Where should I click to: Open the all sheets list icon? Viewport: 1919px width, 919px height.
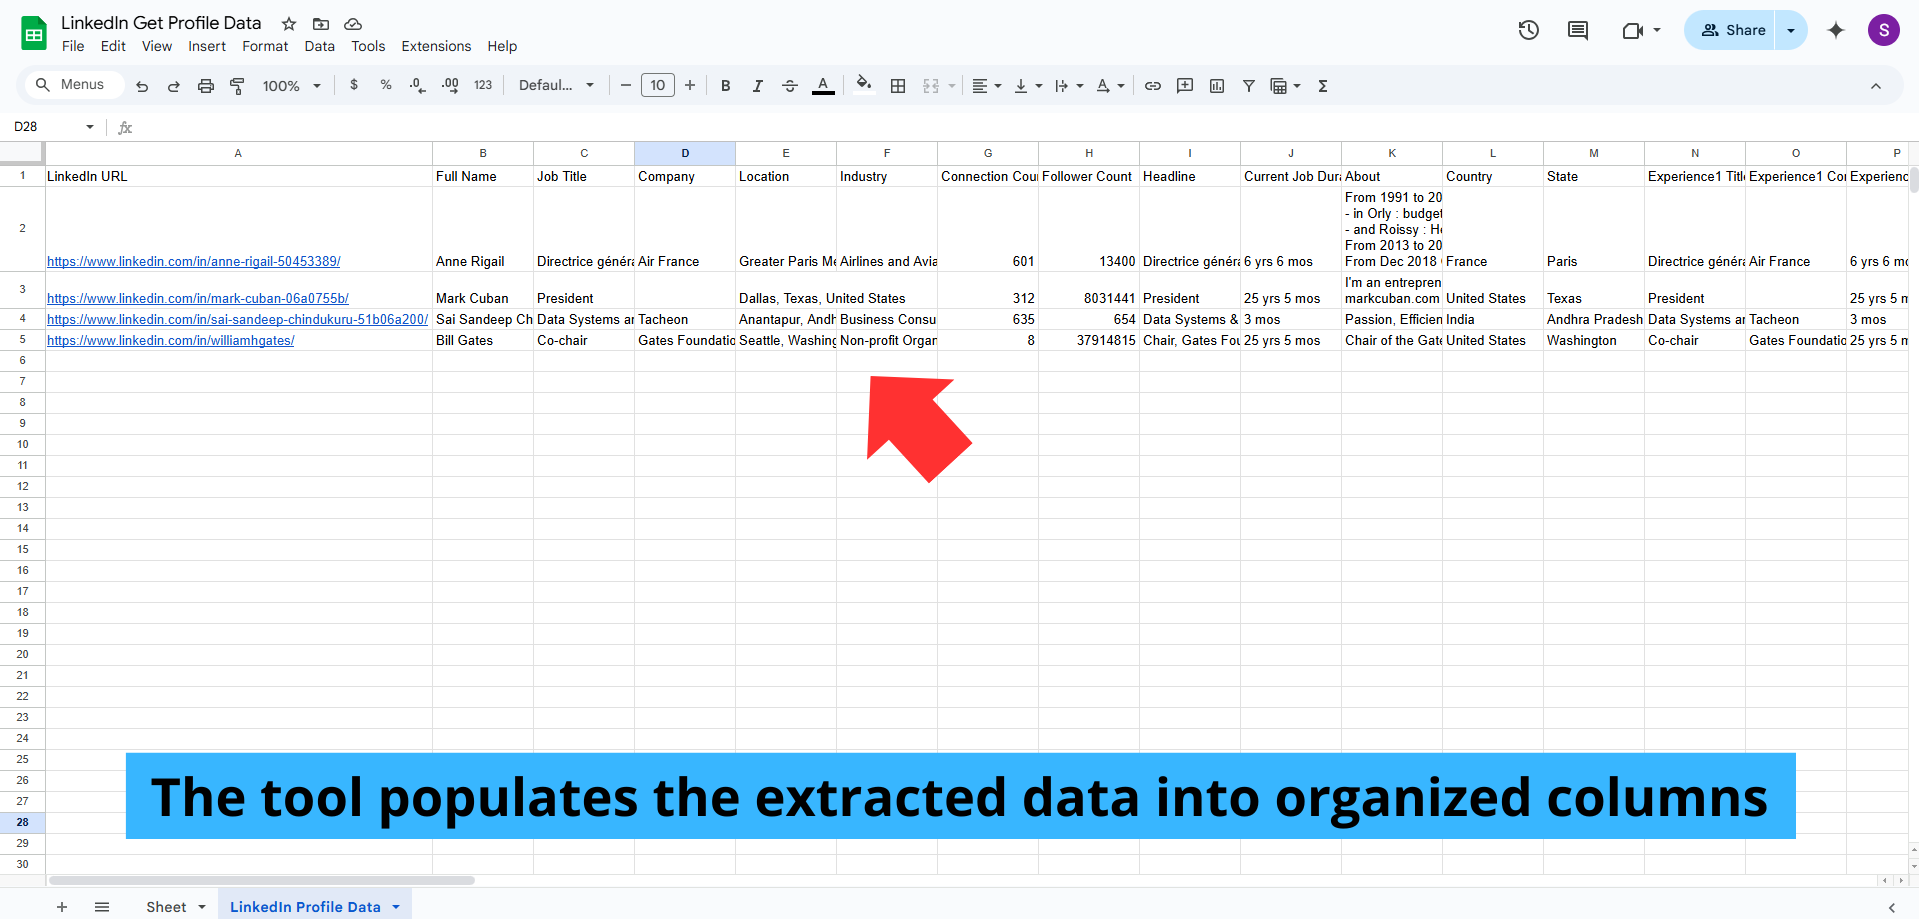tap(102, 907)
